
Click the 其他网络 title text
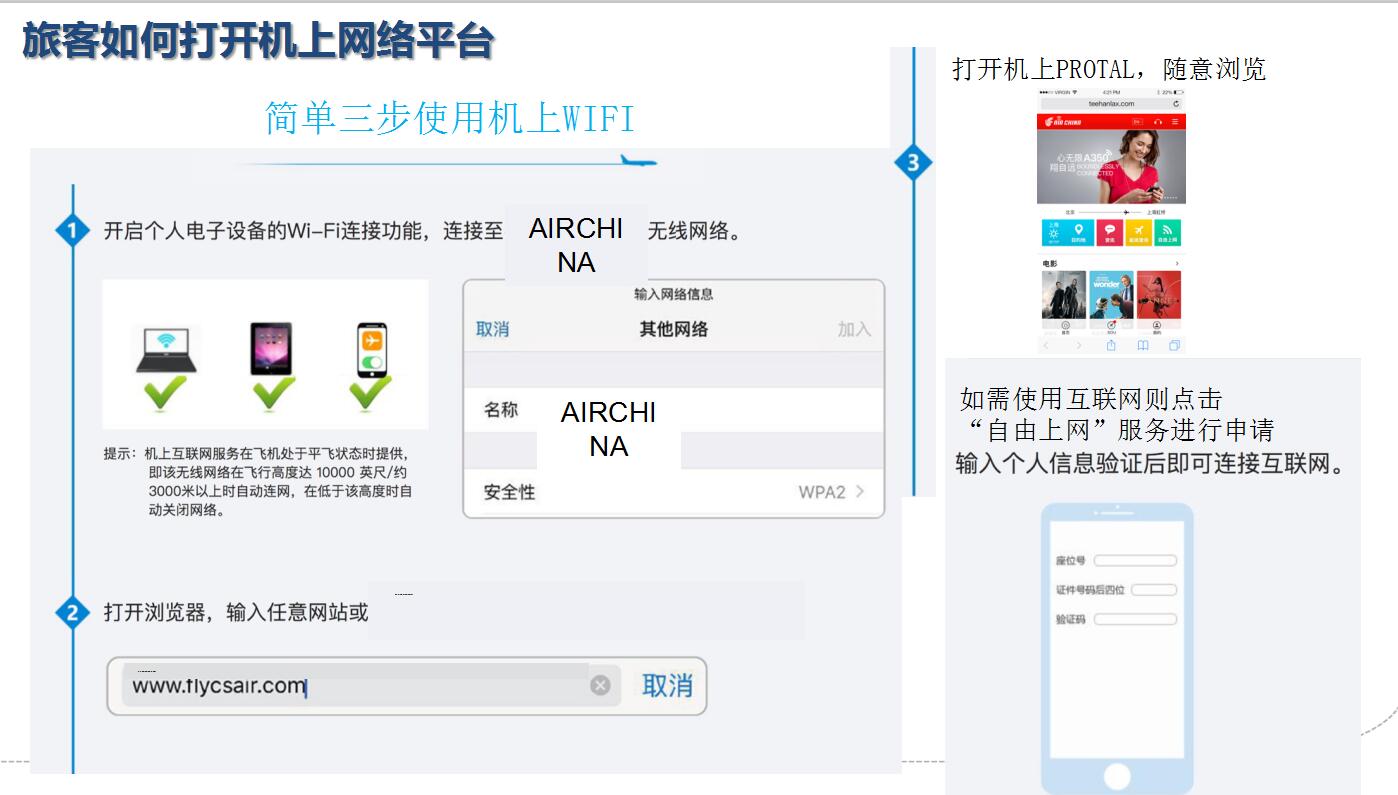click(674, 329)
